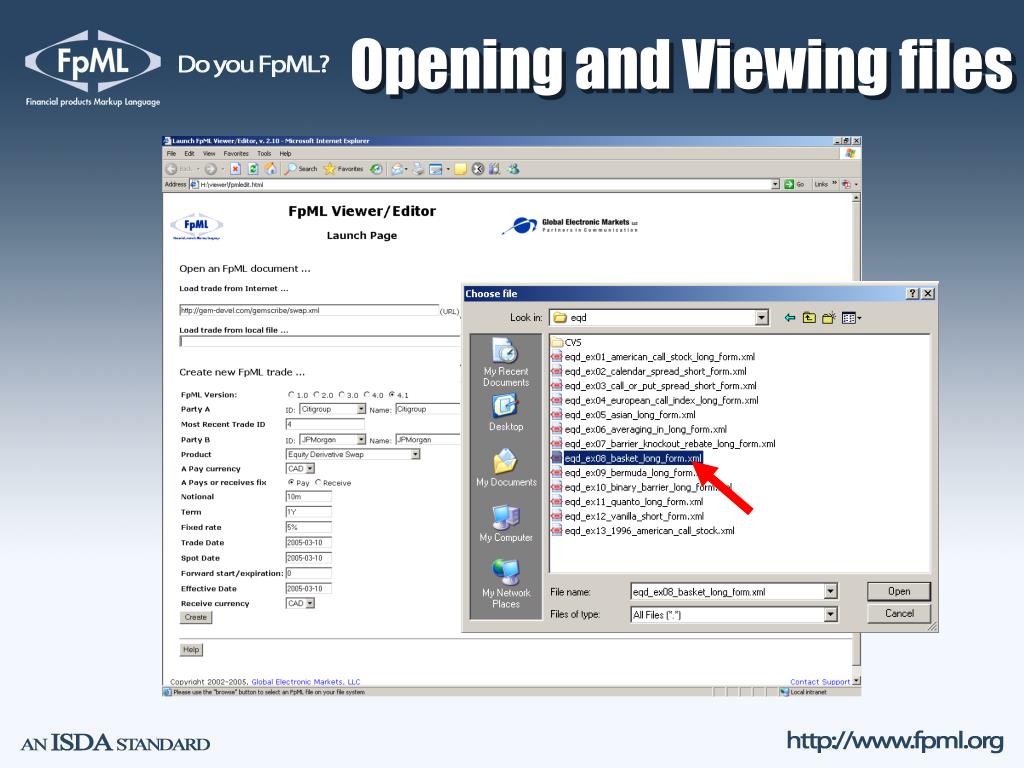This screenshot has width=1024, height=768.
Task: Open the Tools menu
Action: pyautogui.click(x=264, y=153)
